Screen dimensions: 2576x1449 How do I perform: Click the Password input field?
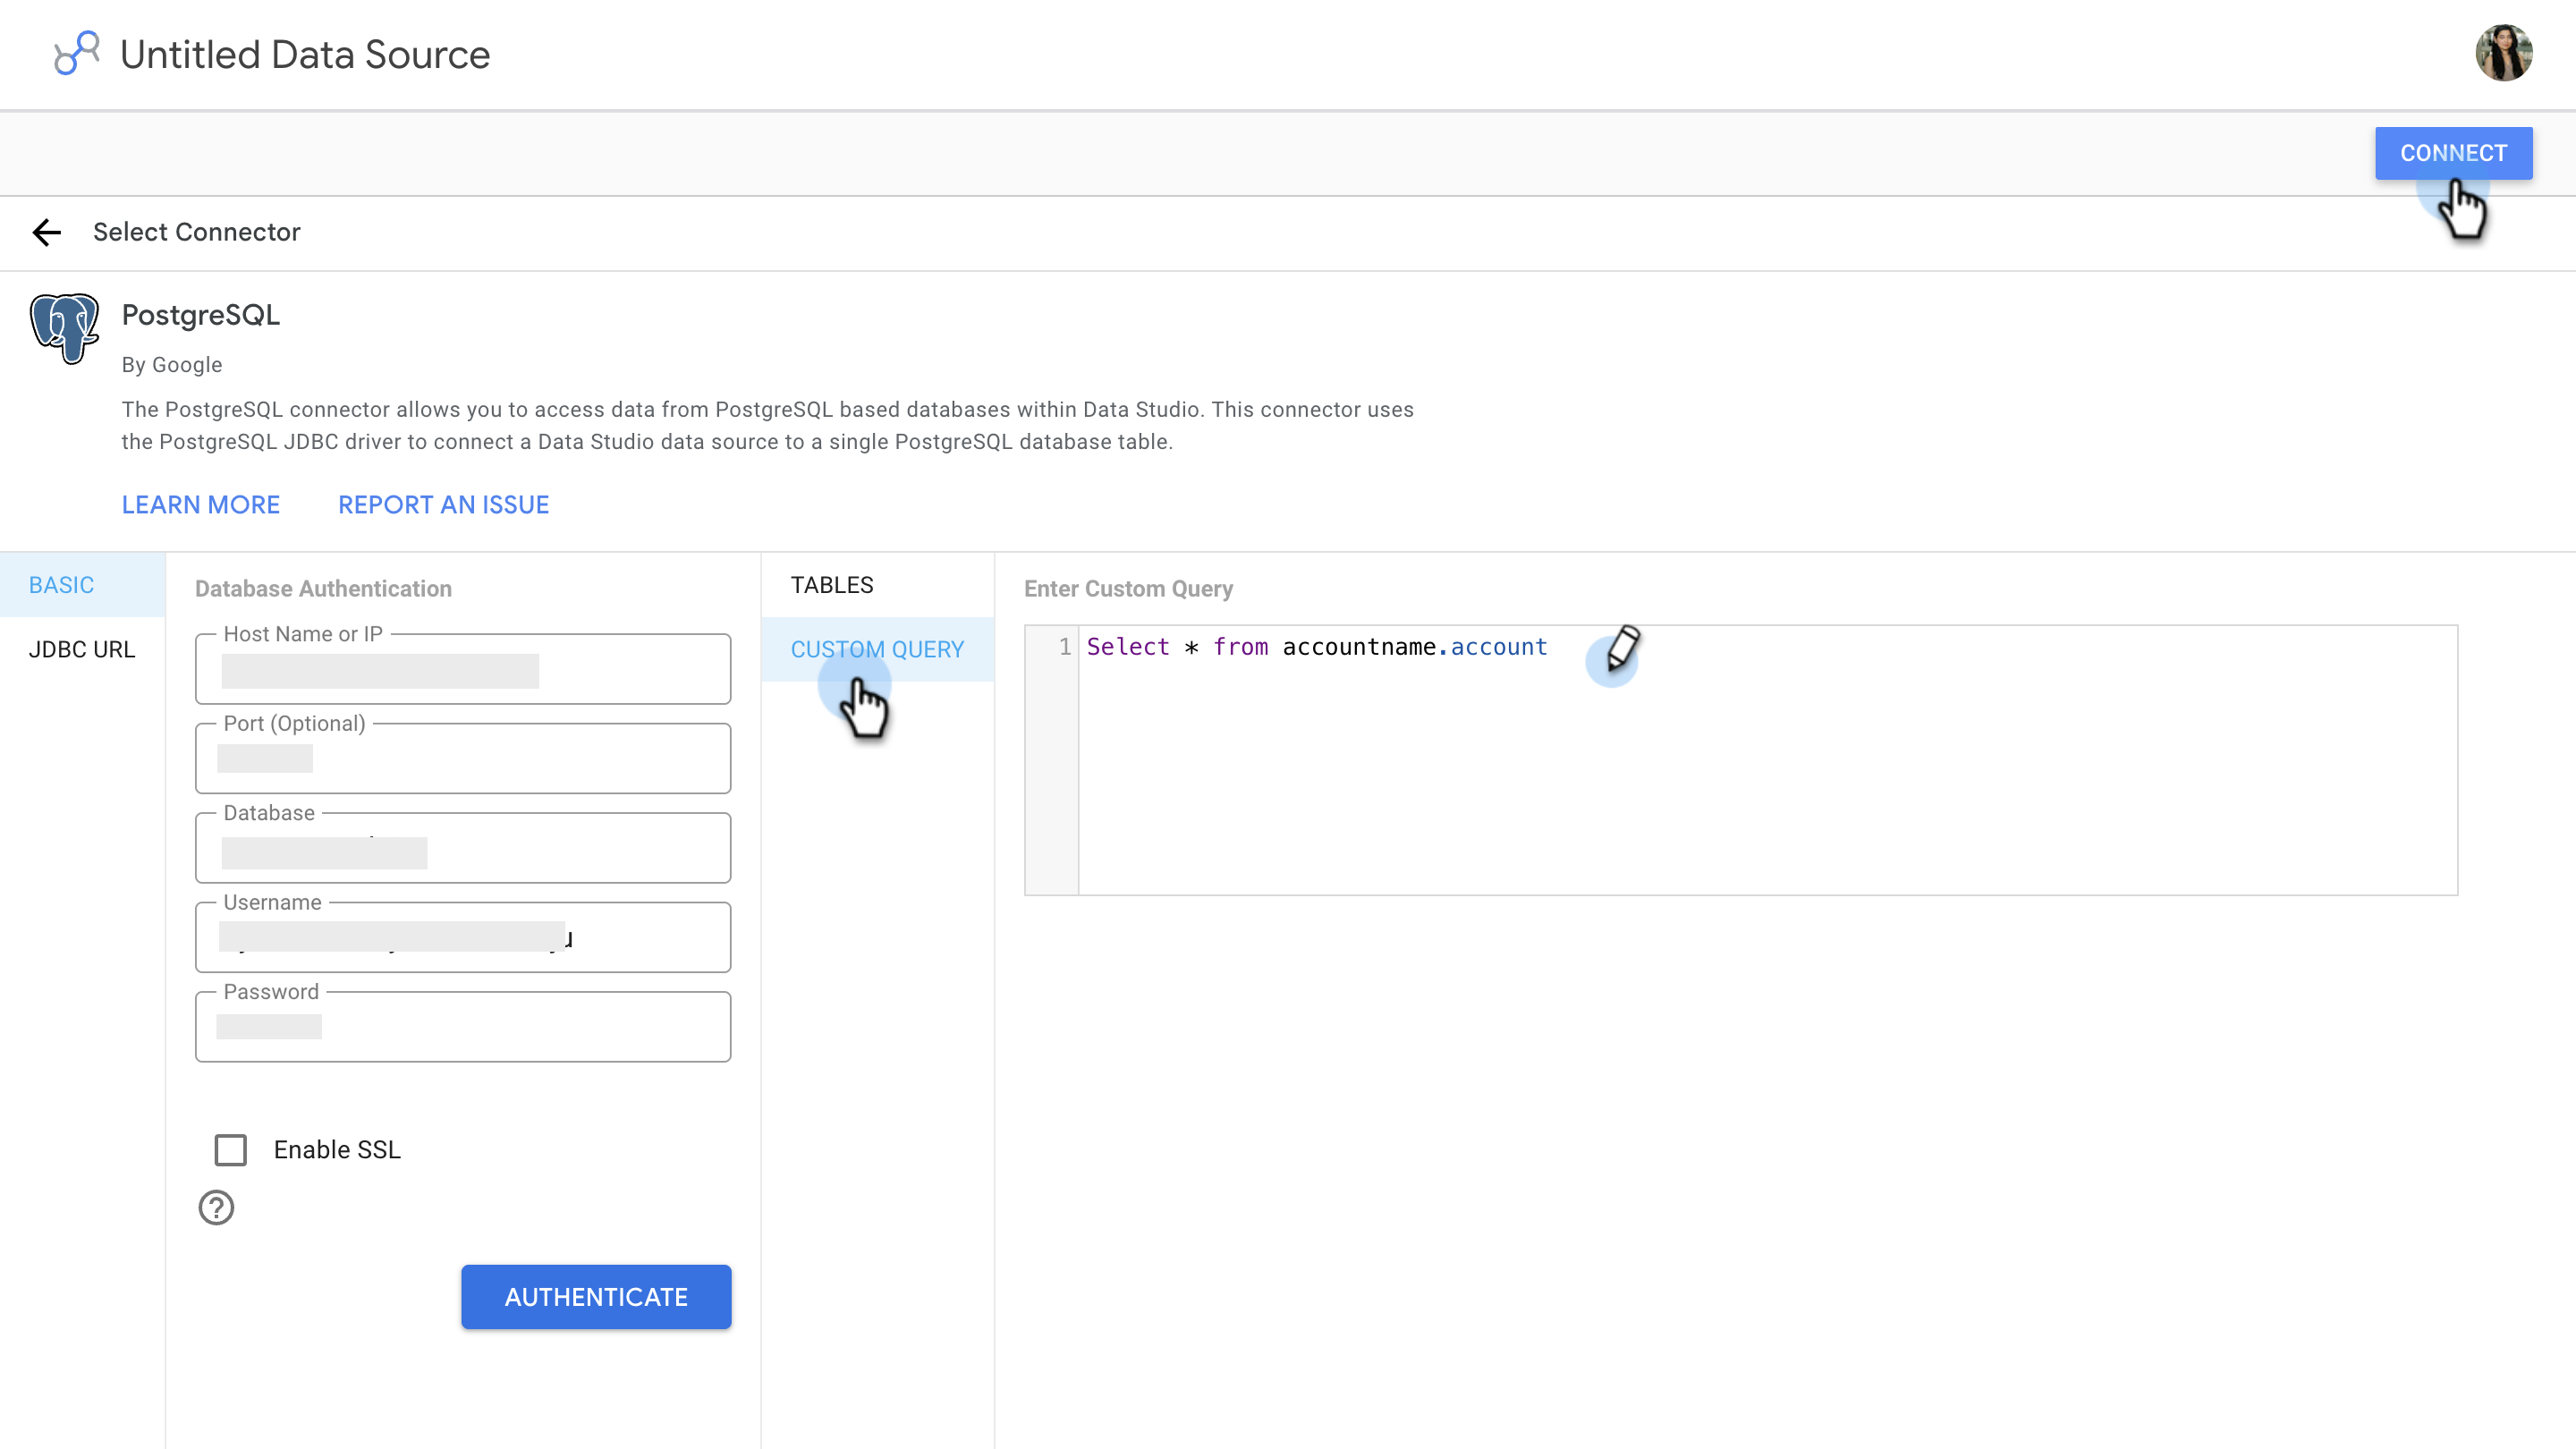(x=463, y=1026)
